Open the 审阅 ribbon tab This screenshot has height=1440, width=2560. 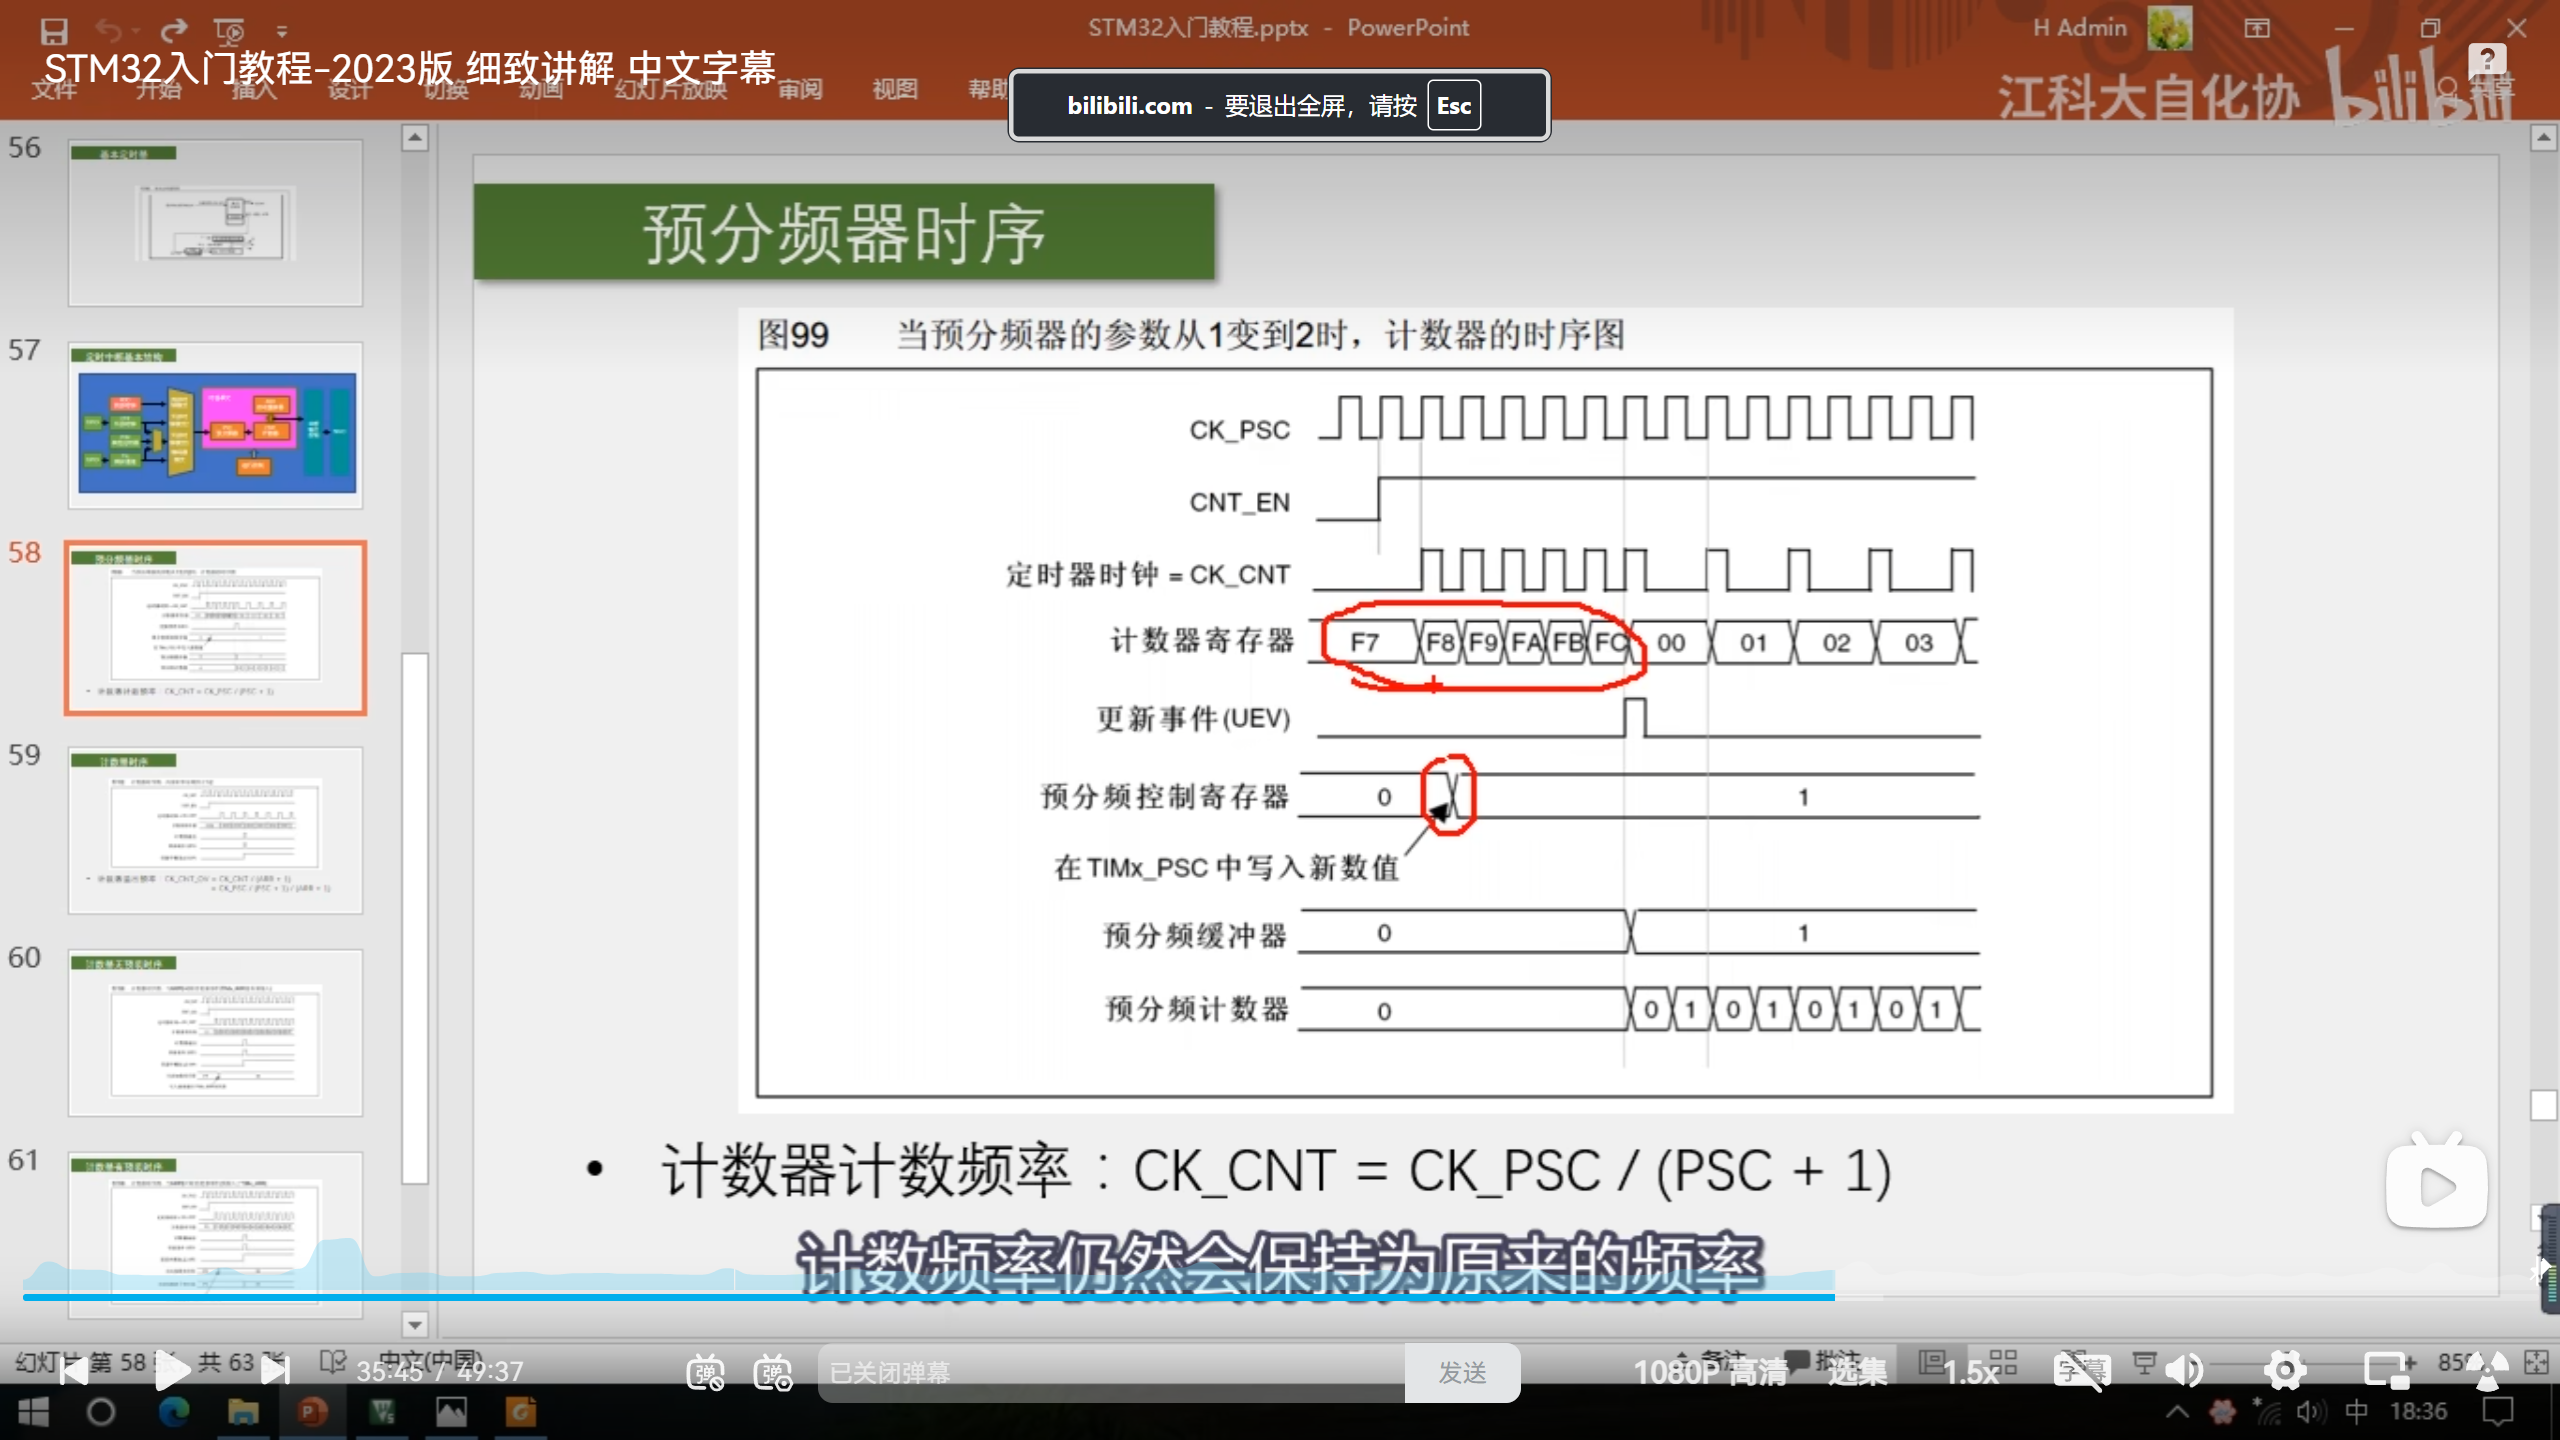pos(800,89)
